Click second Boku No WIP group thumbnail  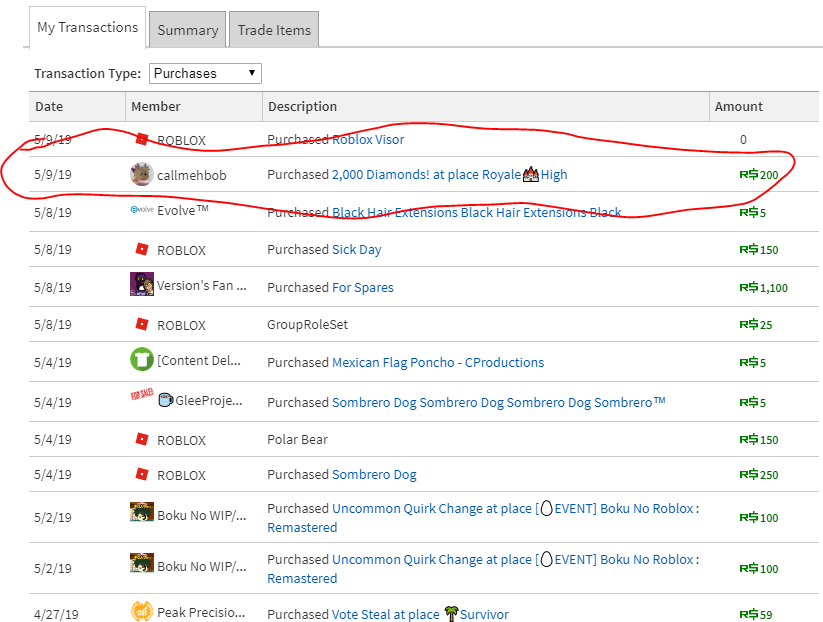[x=142, y=563]
